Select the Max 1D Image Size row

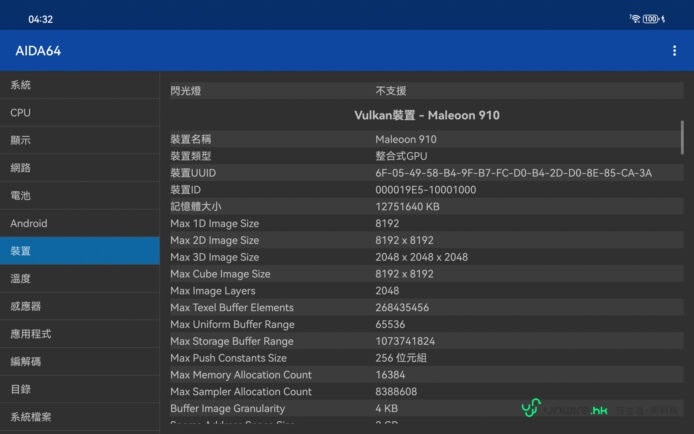(x=427, y=223)
